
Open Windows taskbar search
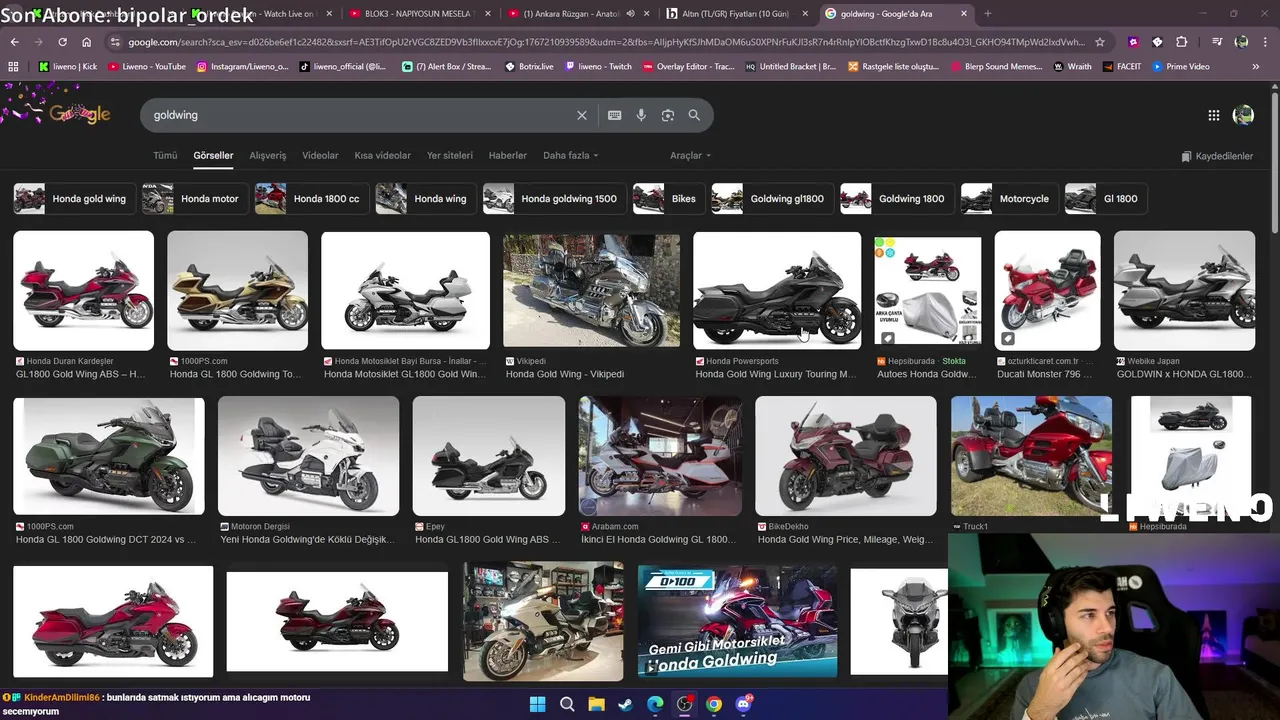(x=567, y=704)
